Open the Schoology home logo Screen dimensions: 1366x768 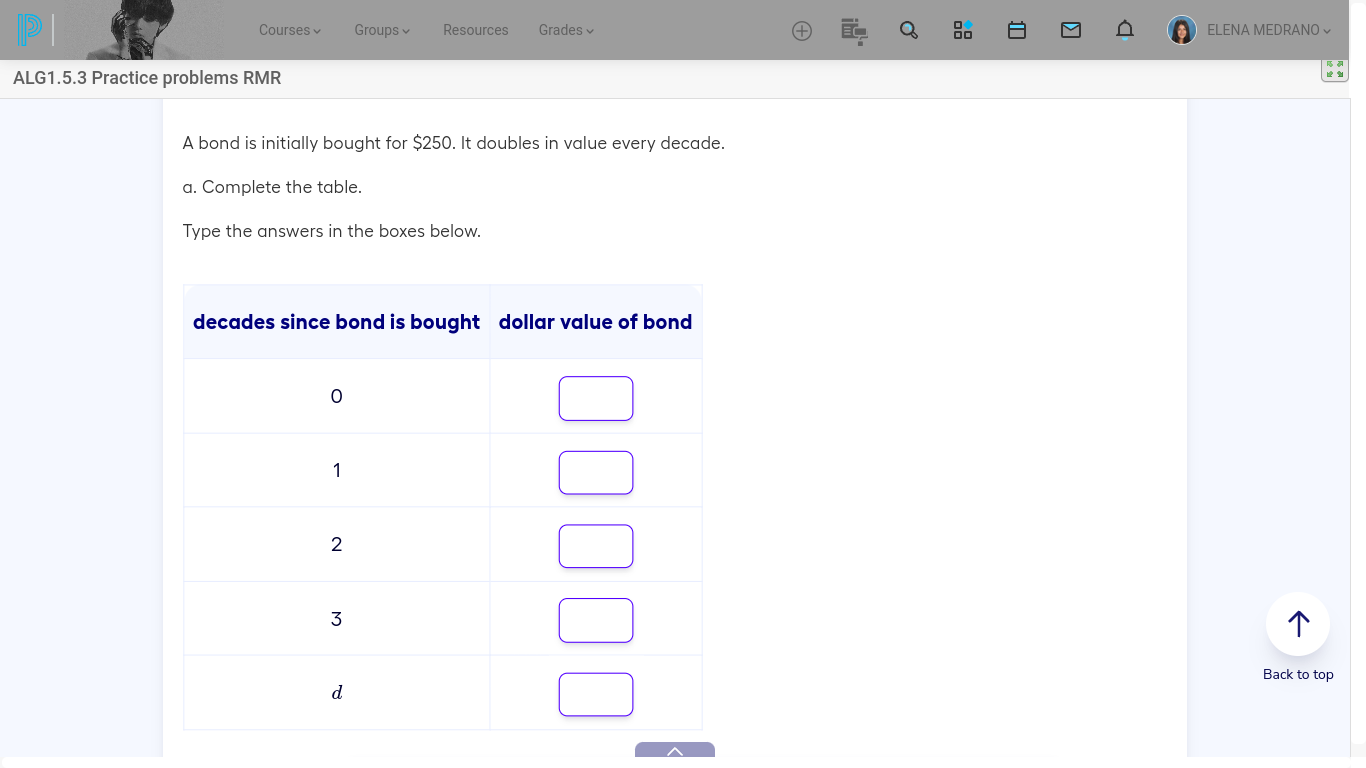coord(29,29)
